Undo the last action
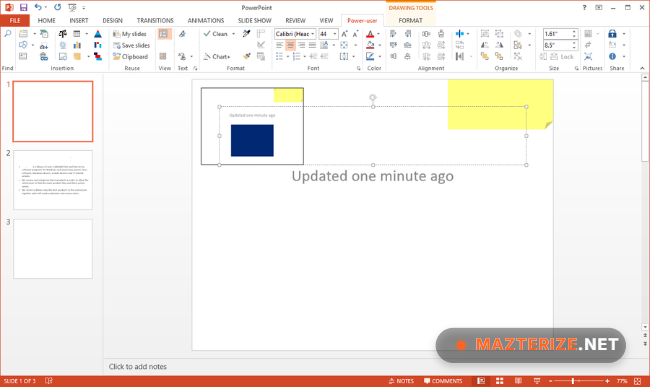Screen dimensions: 650x387 pos(38,7)
